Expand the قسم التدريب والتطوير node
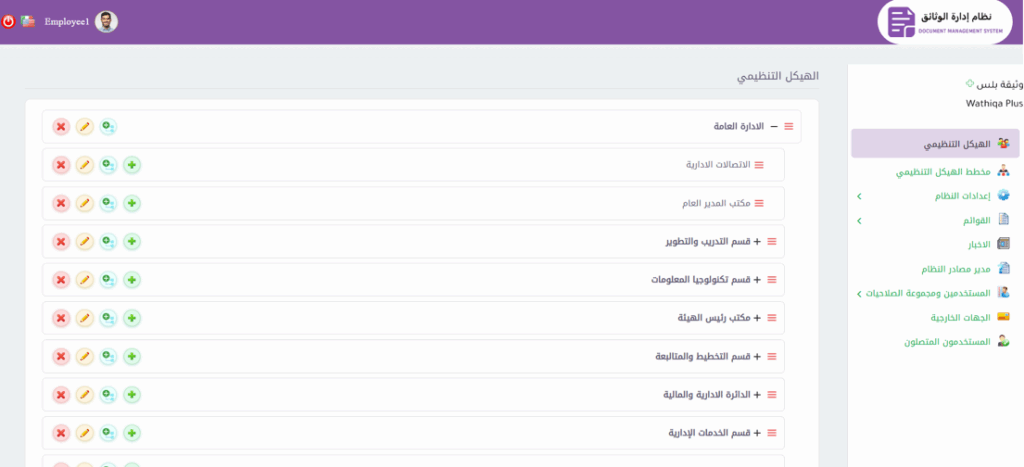Image resolution: width=1024 pixels, height=467 pixels. (757, 242)
